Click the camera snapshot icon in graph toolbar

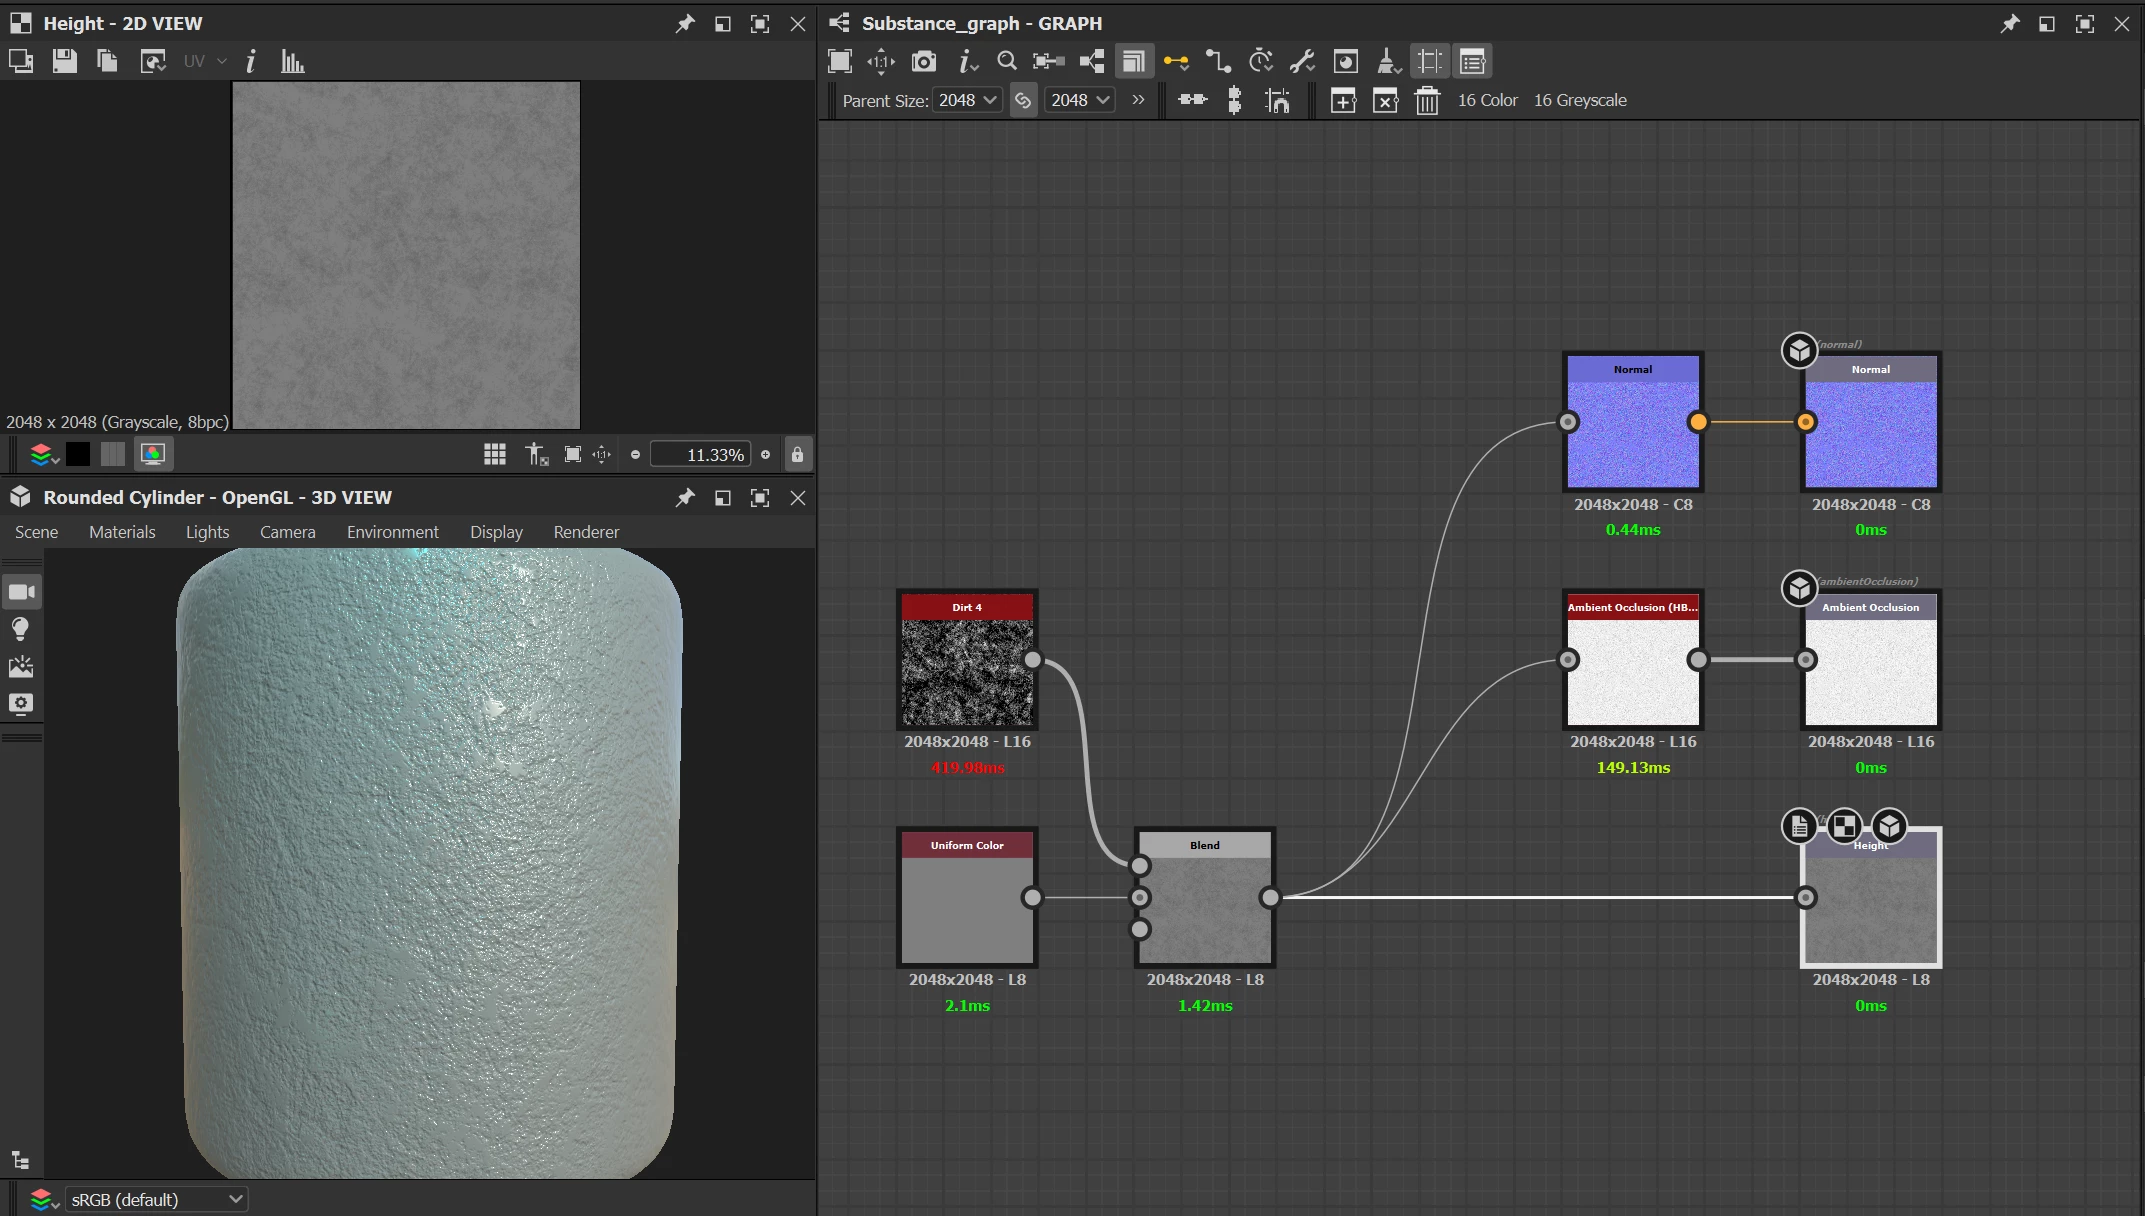coord(923,61)
